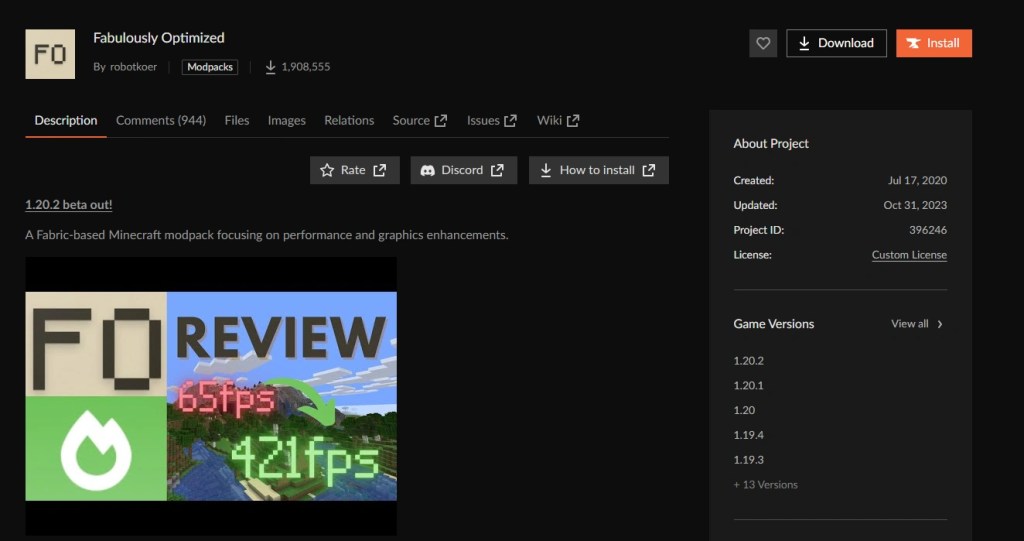The image size is (1024, 541).
Task: Select game version 1.19.3
Action: (x=748, y=460)
